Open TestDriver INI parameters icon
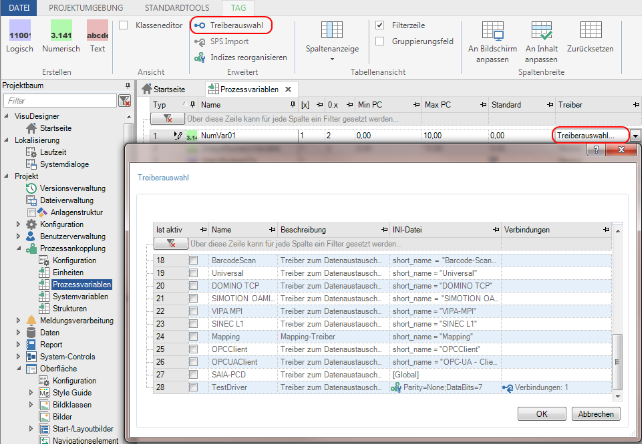Viewport: 642px width, 444px height. [396, 387]
